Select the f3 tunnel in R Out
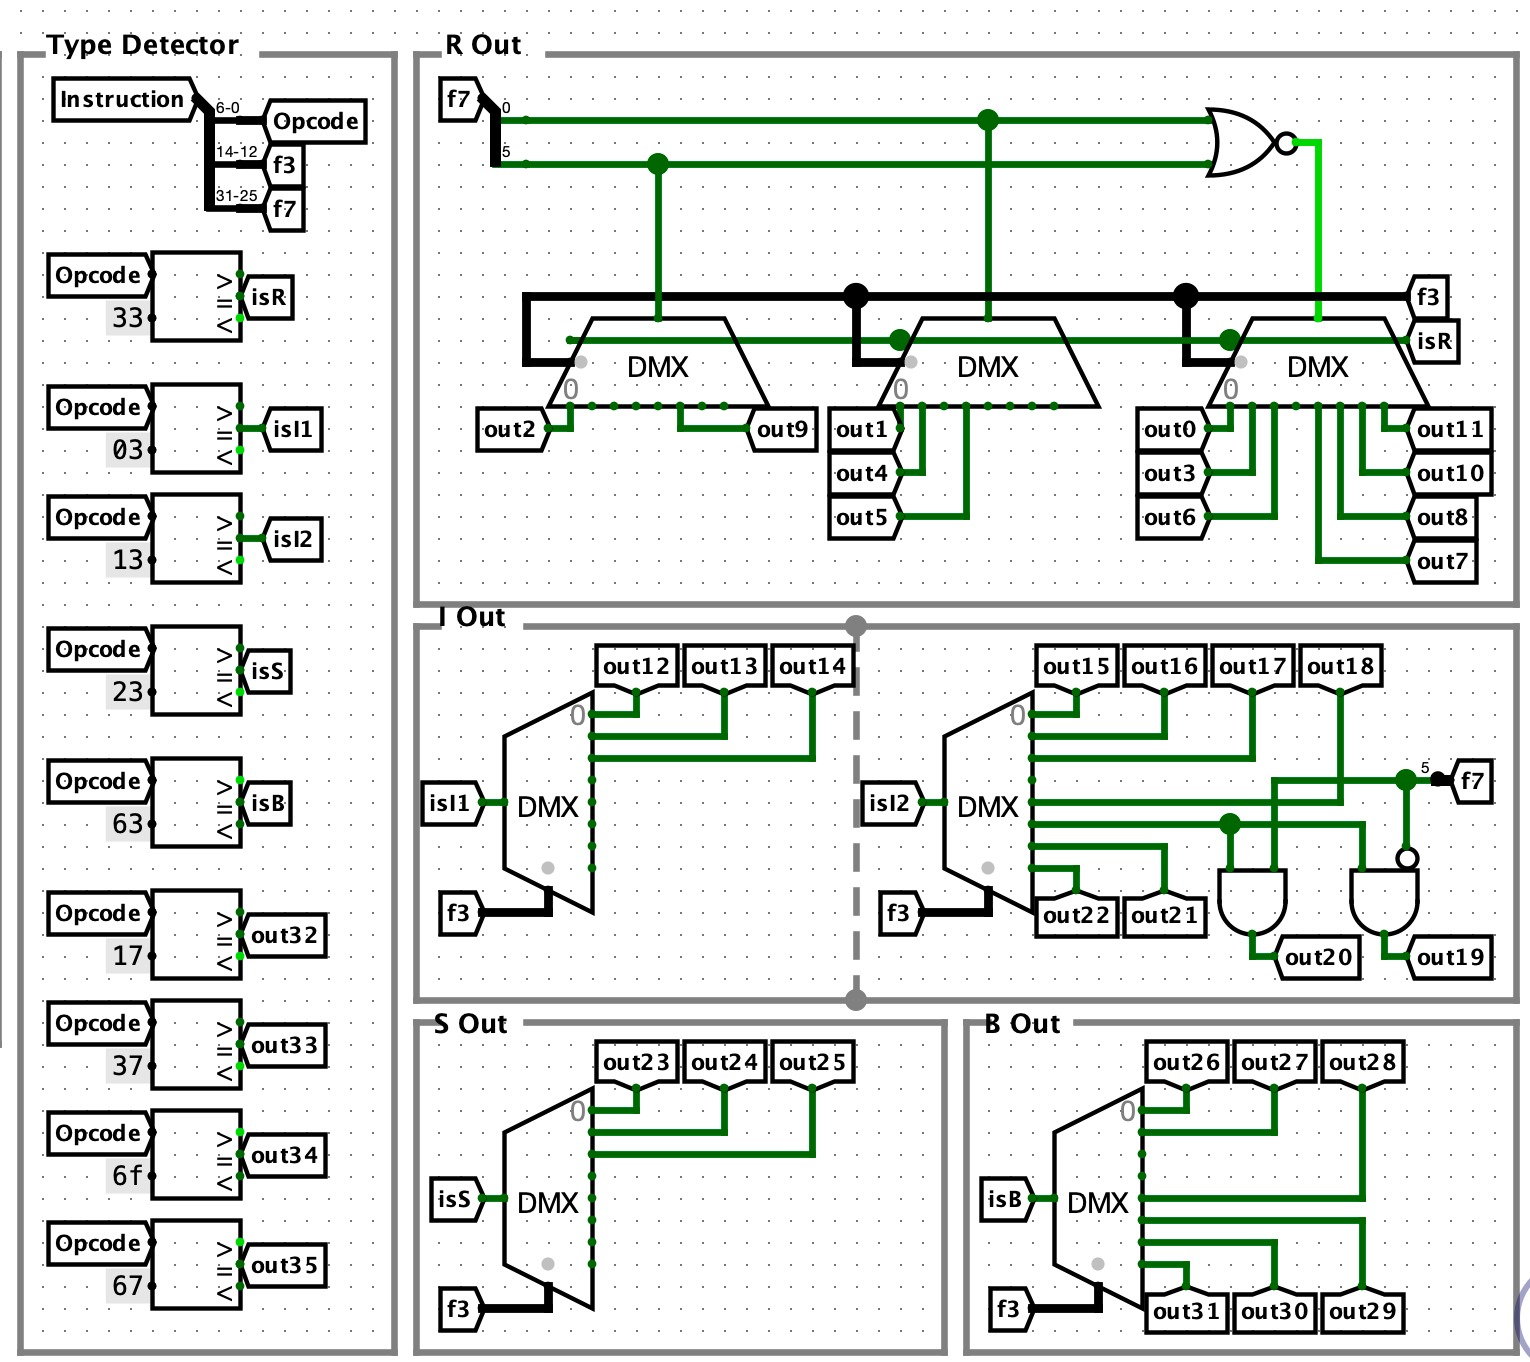The image size is (1530, 1362). click(x=1429, y=297)
